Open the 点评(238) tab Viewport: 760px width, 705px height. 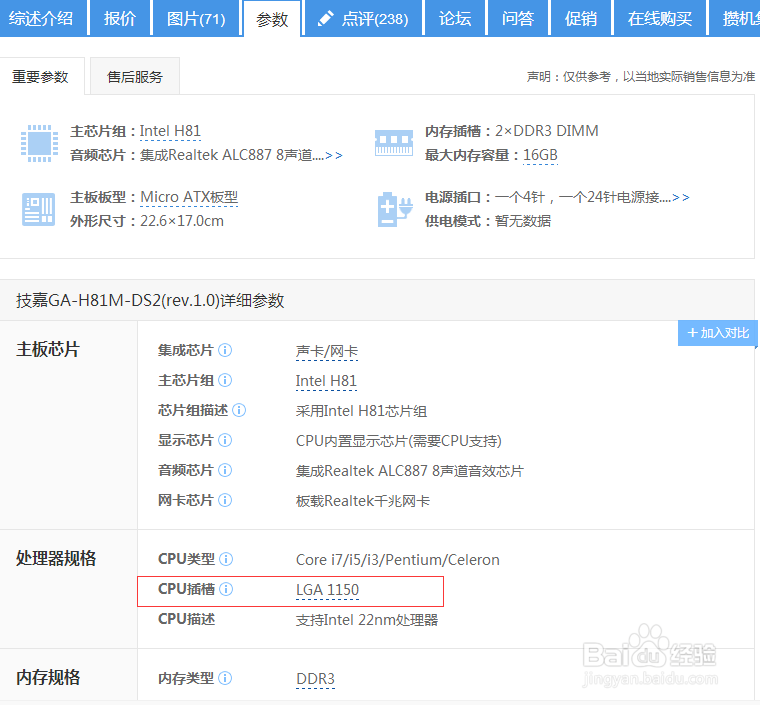(363, 18)
